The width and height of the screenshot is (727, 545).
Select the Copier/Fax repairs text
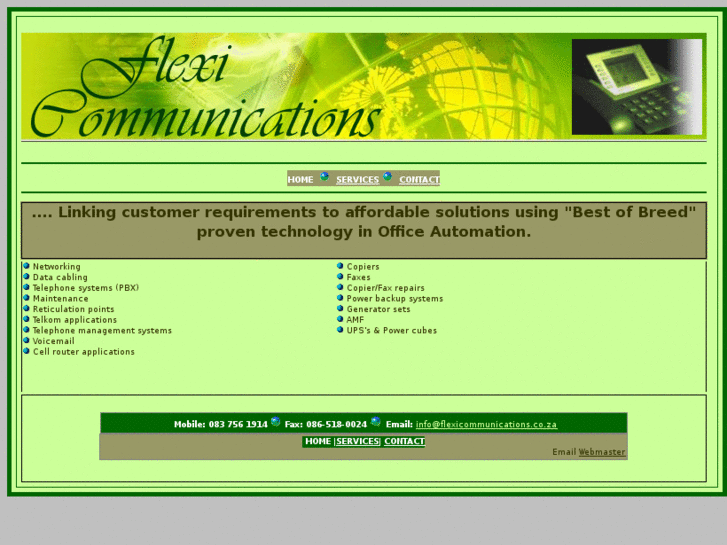pyautogui.click(x=385, y=288)
